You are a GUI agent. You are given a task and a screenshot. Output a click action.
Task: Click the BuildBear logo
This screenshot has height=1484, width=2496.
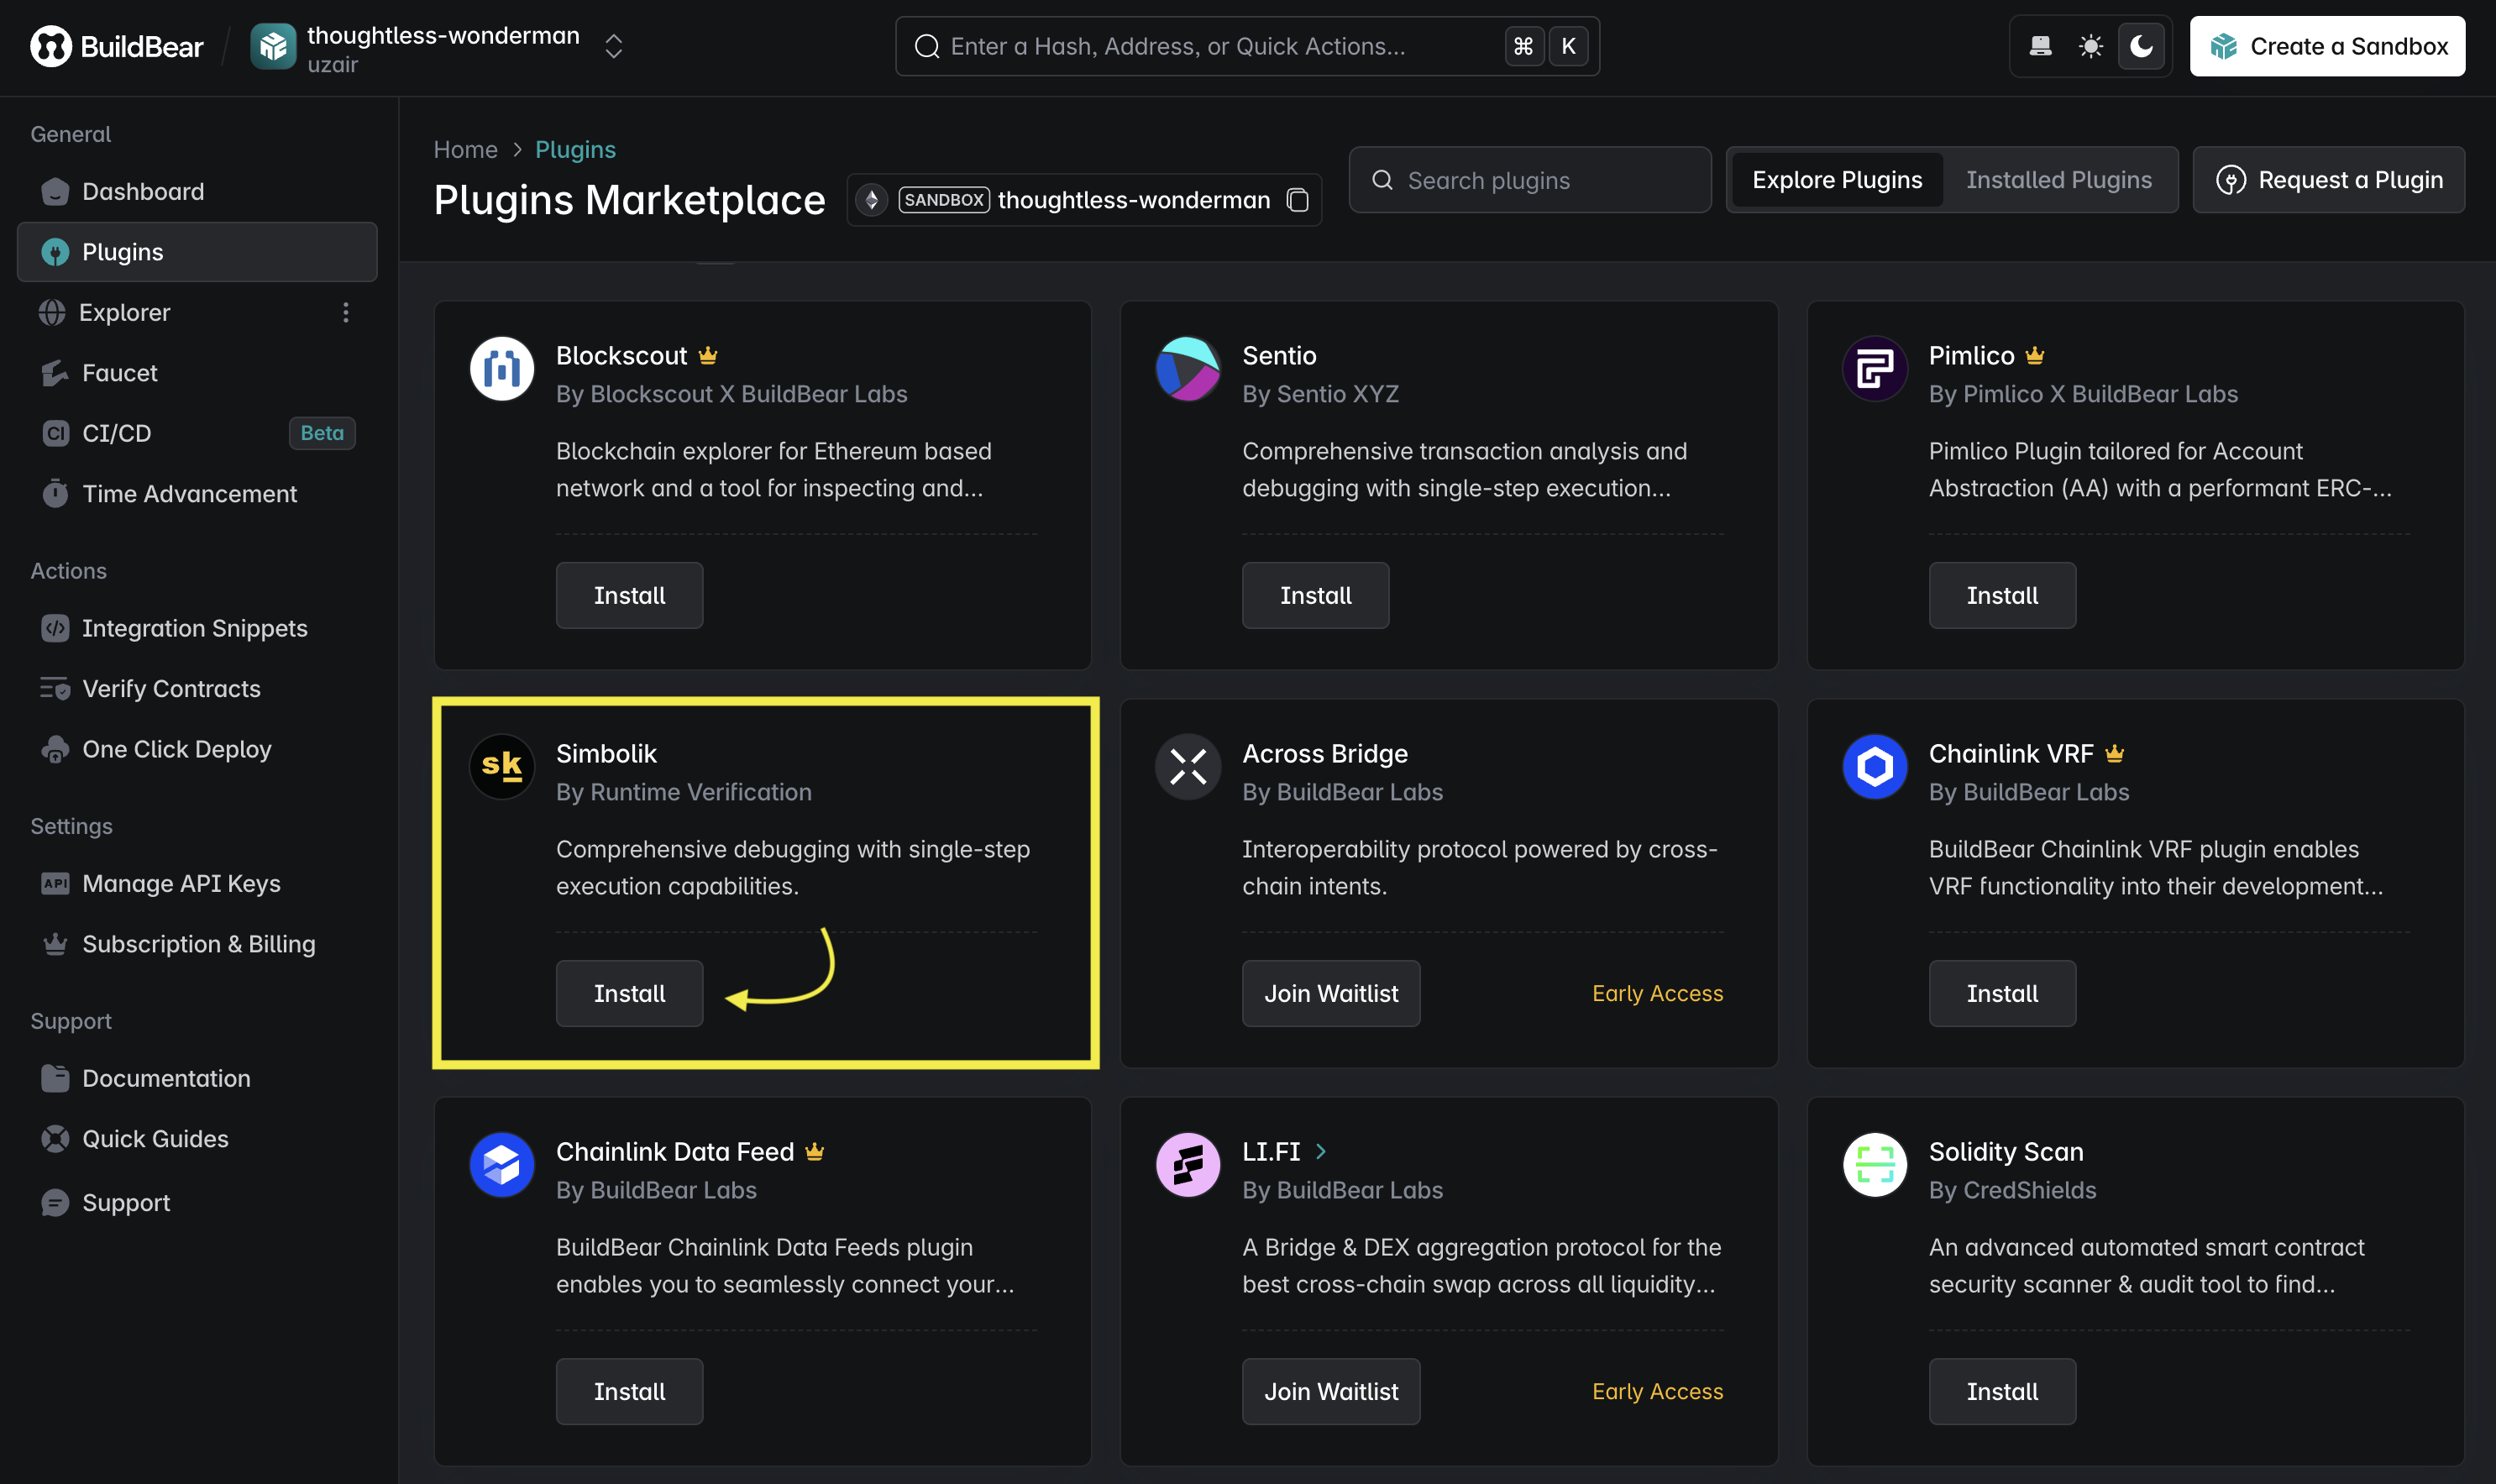[x=117, y=46]
